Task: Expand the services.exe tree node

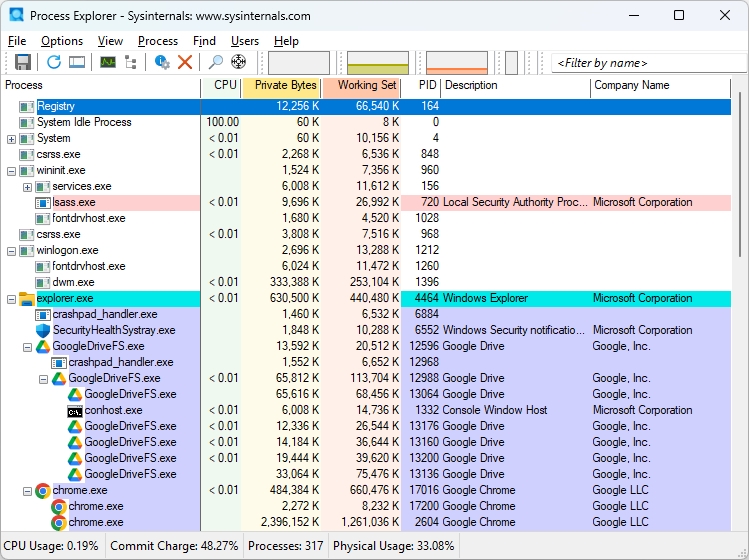Action: 28,187
